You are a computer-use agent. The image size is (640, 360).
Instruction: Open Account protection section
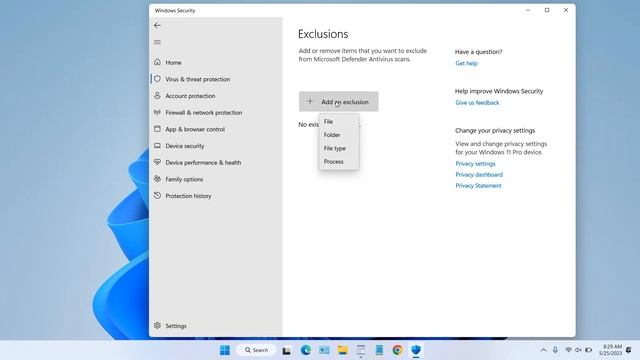tap(190, 96)
